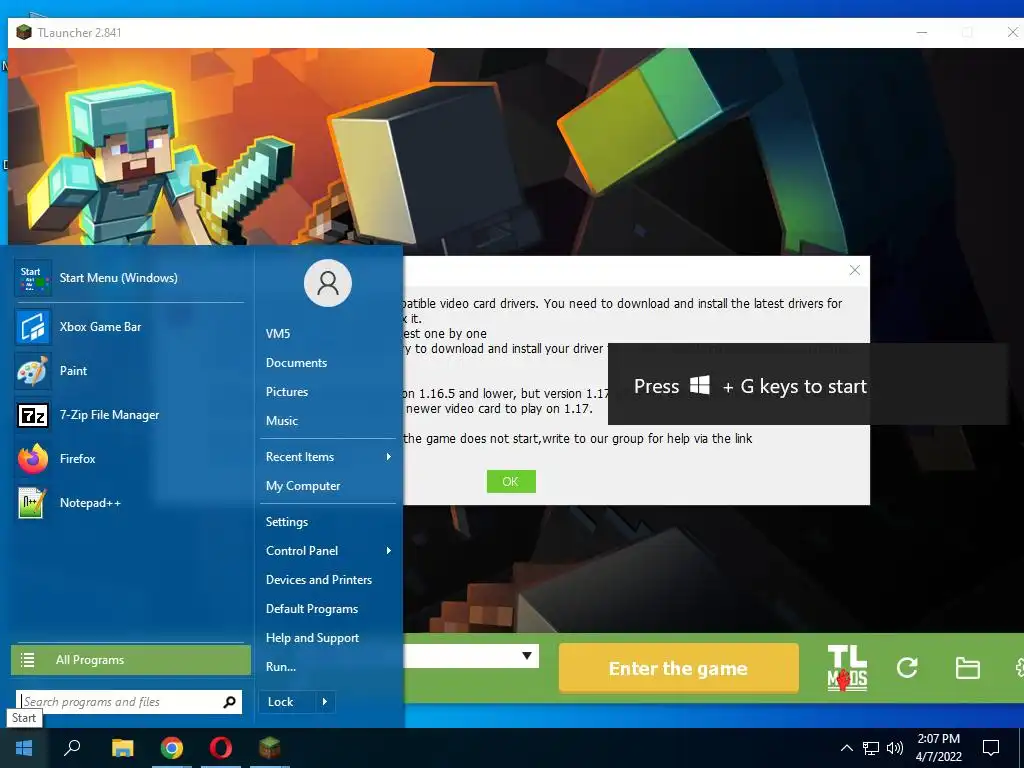This screenshot has width=1024, height=768.
Task: Open Pictures from start menu
Action: [287, 392]
